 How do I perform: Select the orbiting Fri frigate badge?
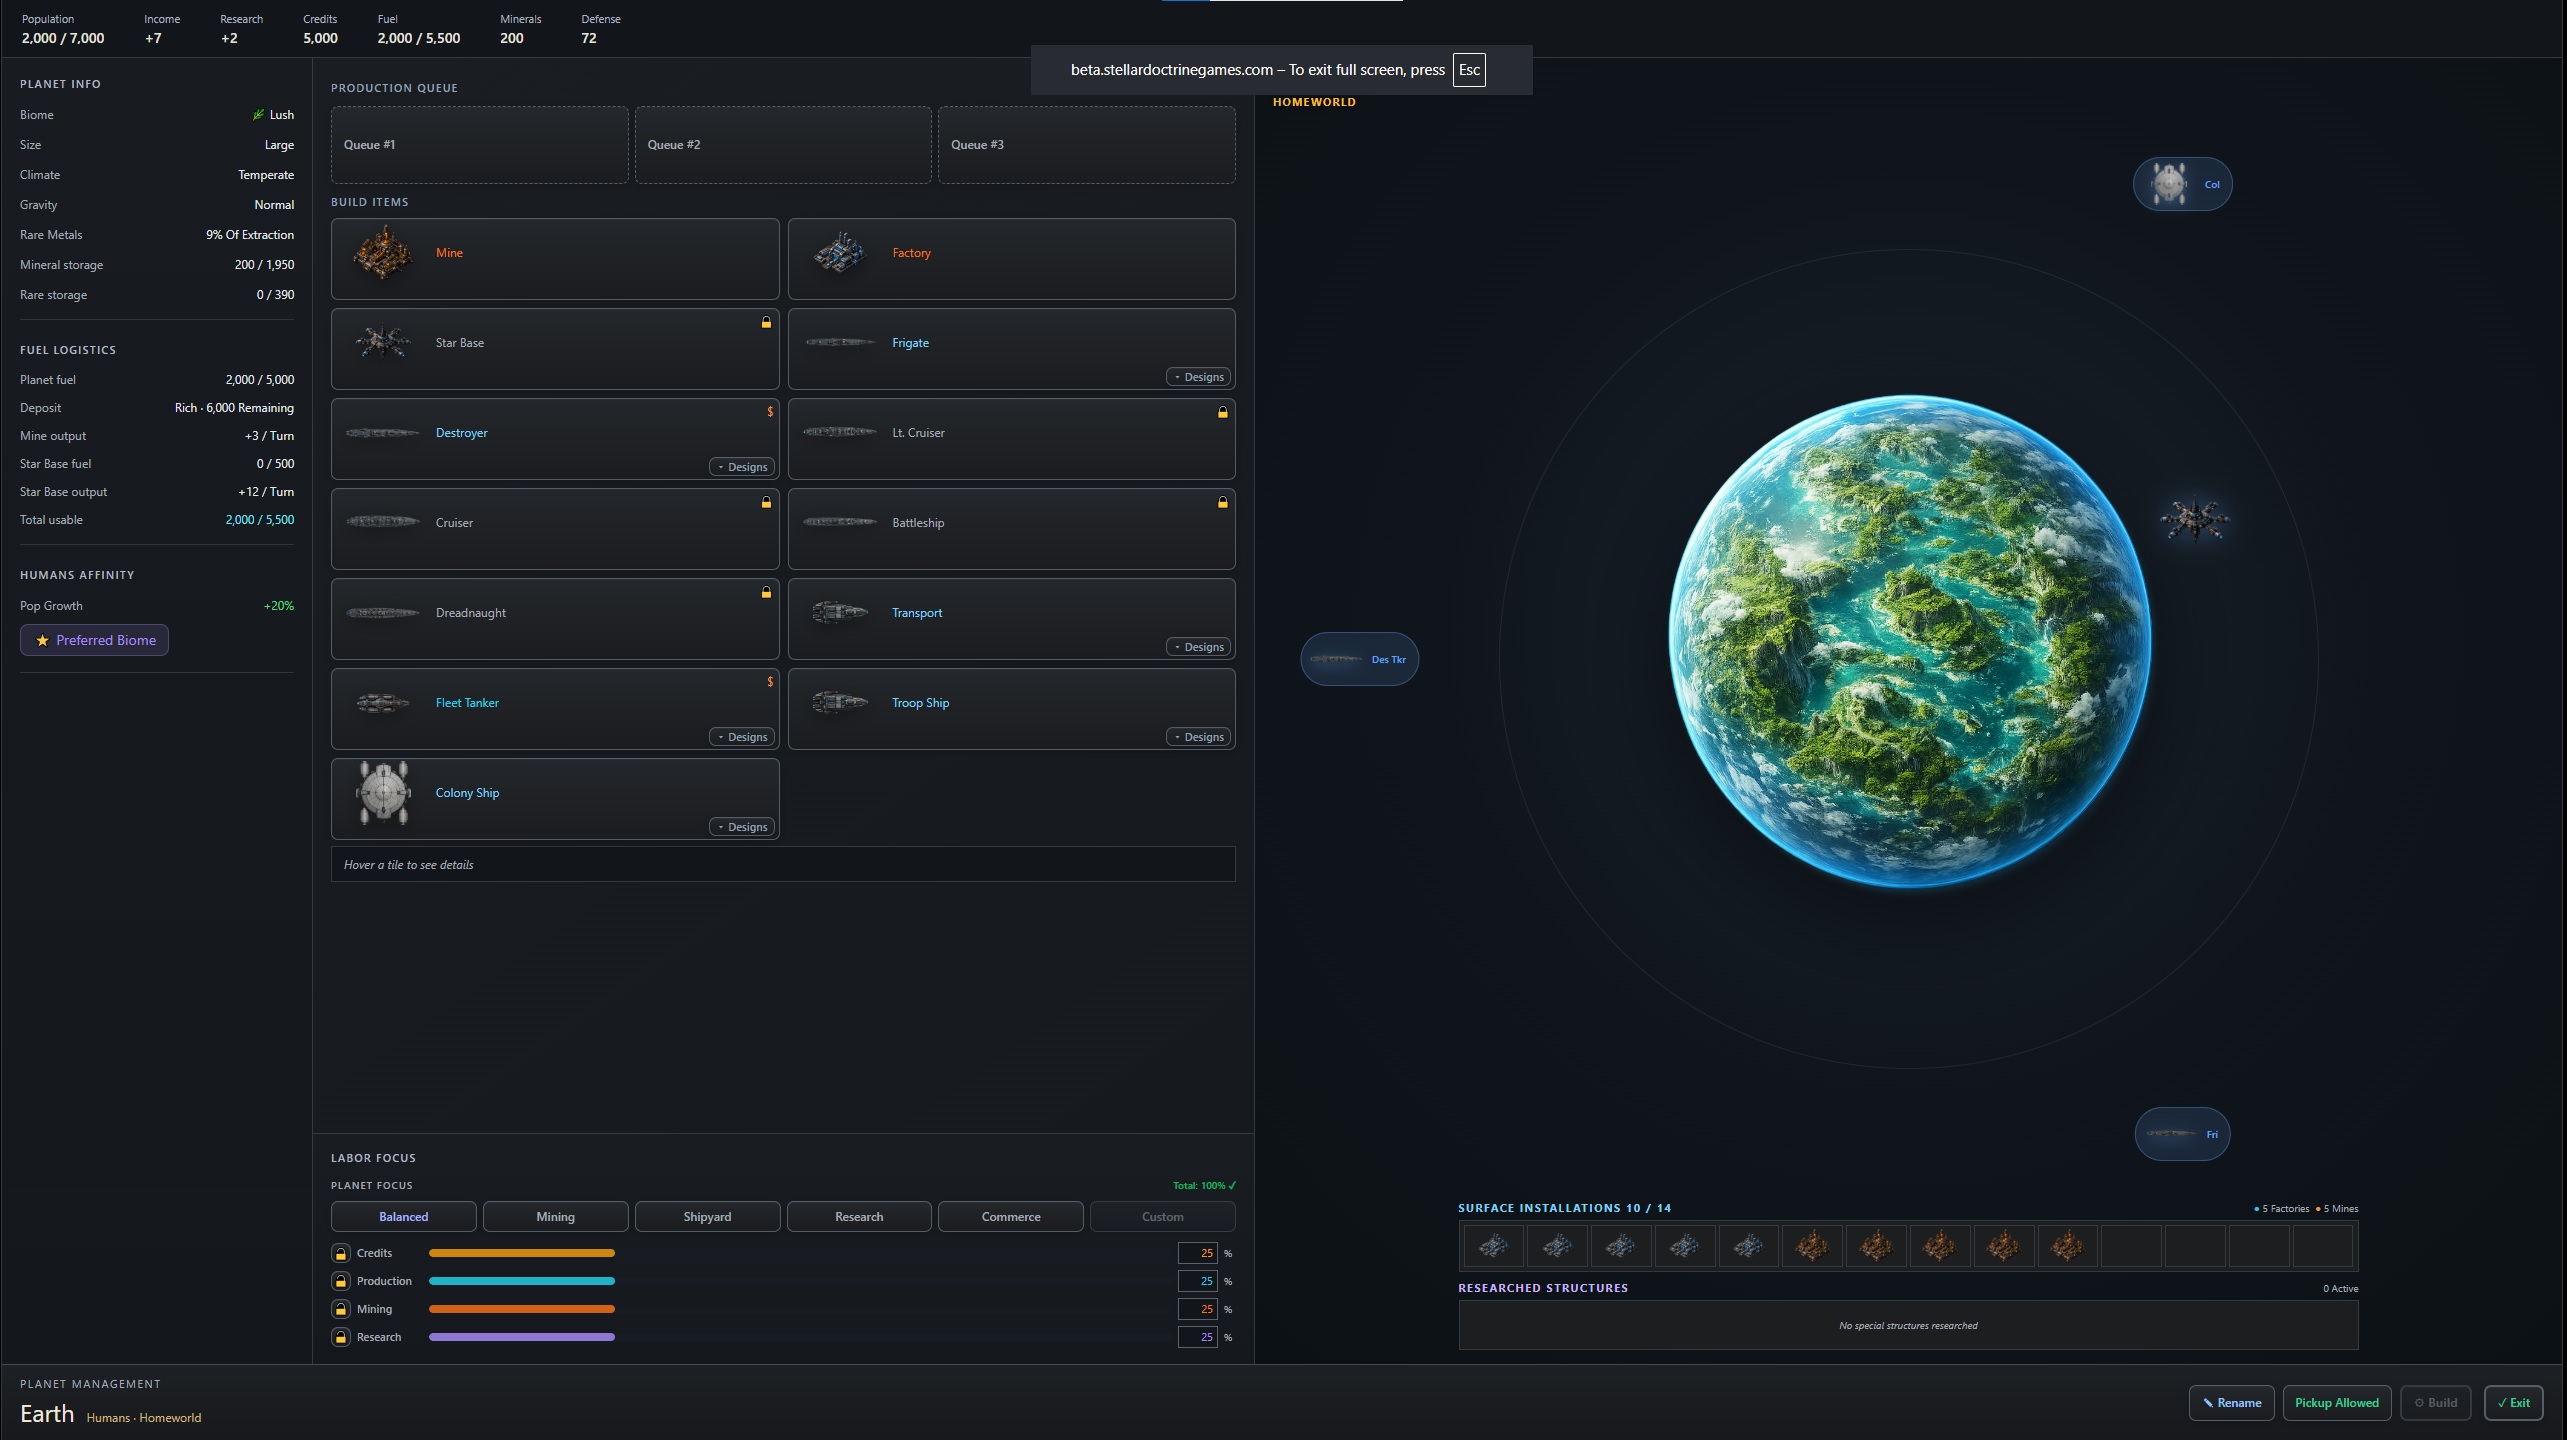tap(2182, 1134)
